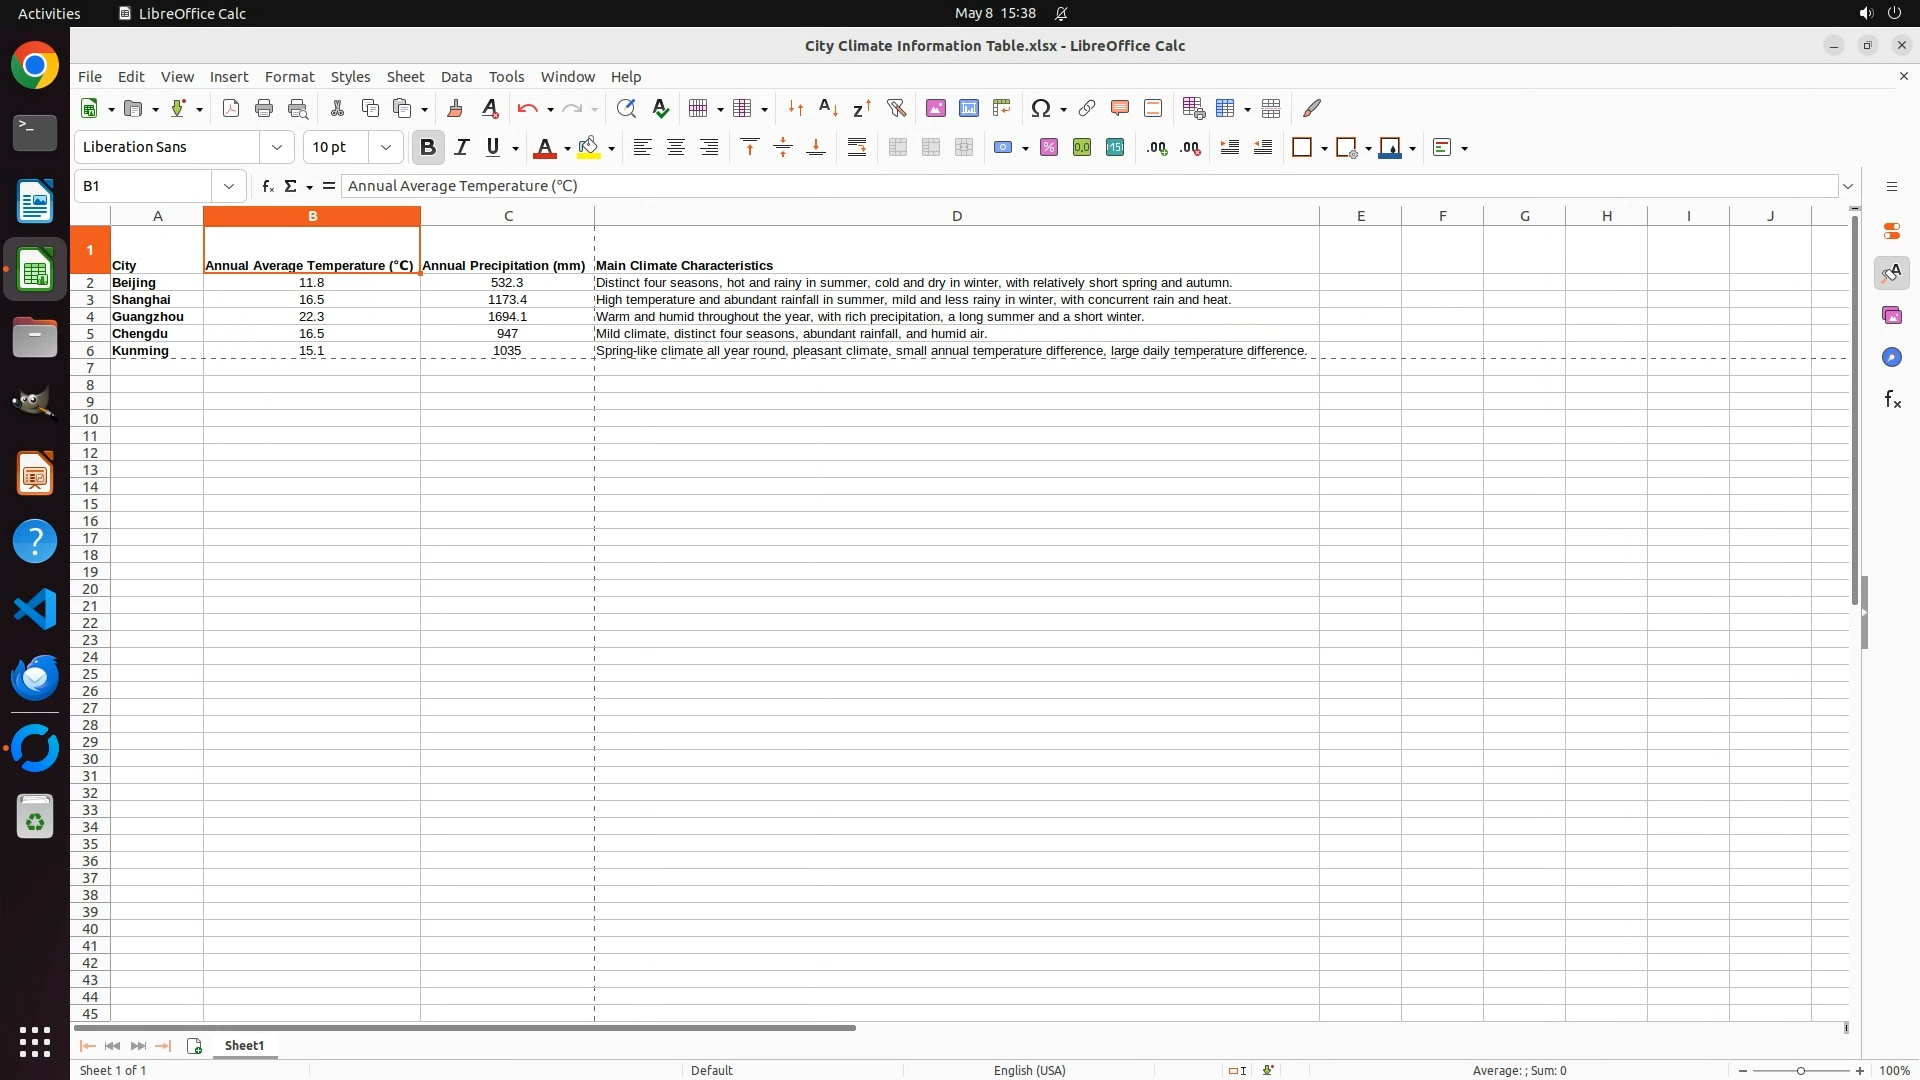Toggle Bold formatting off

click(428, 147)
